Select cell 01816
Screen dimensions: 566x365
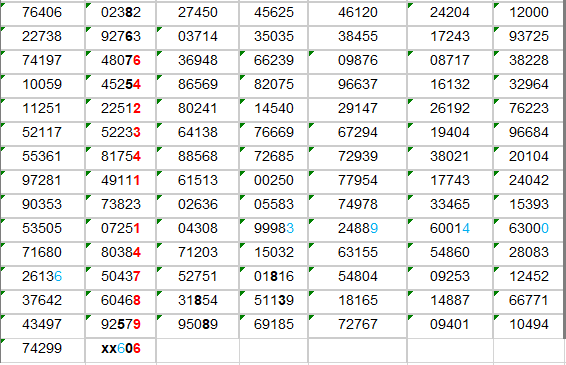[x=274, y=277]
